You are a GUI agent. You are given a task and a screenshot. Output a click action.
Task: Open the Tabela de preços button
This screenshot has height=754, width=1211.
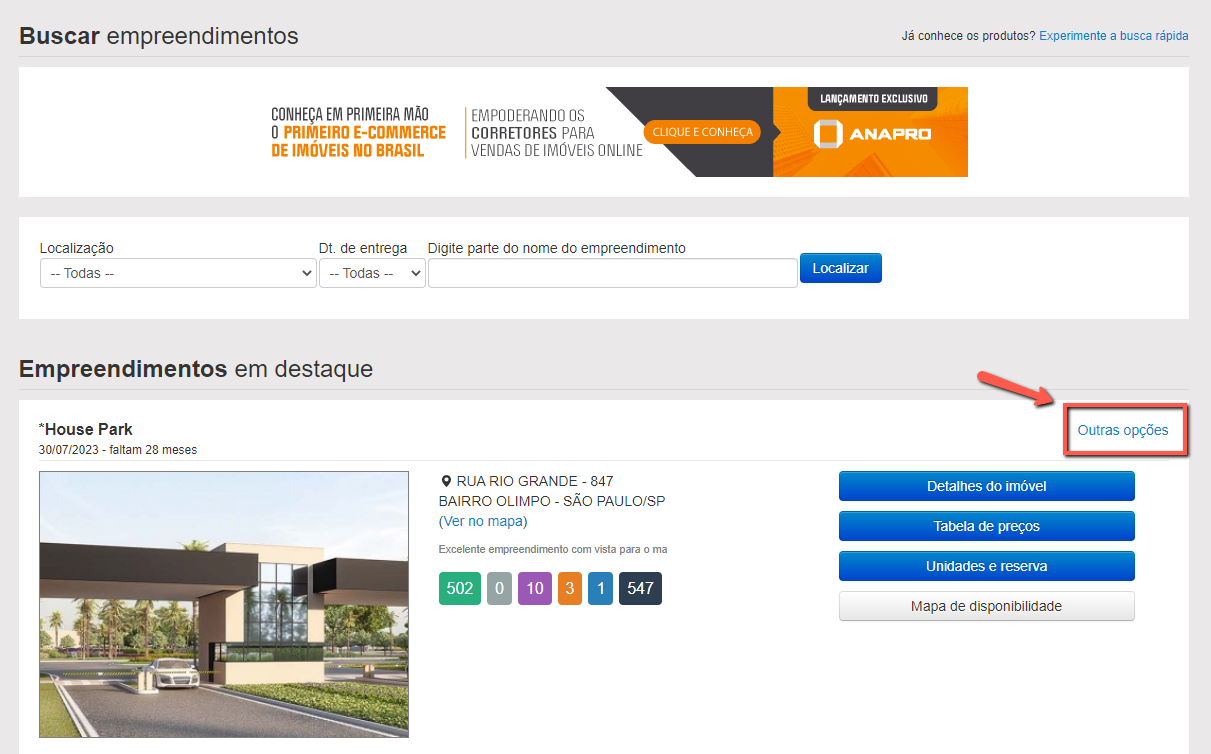[986, 526]
